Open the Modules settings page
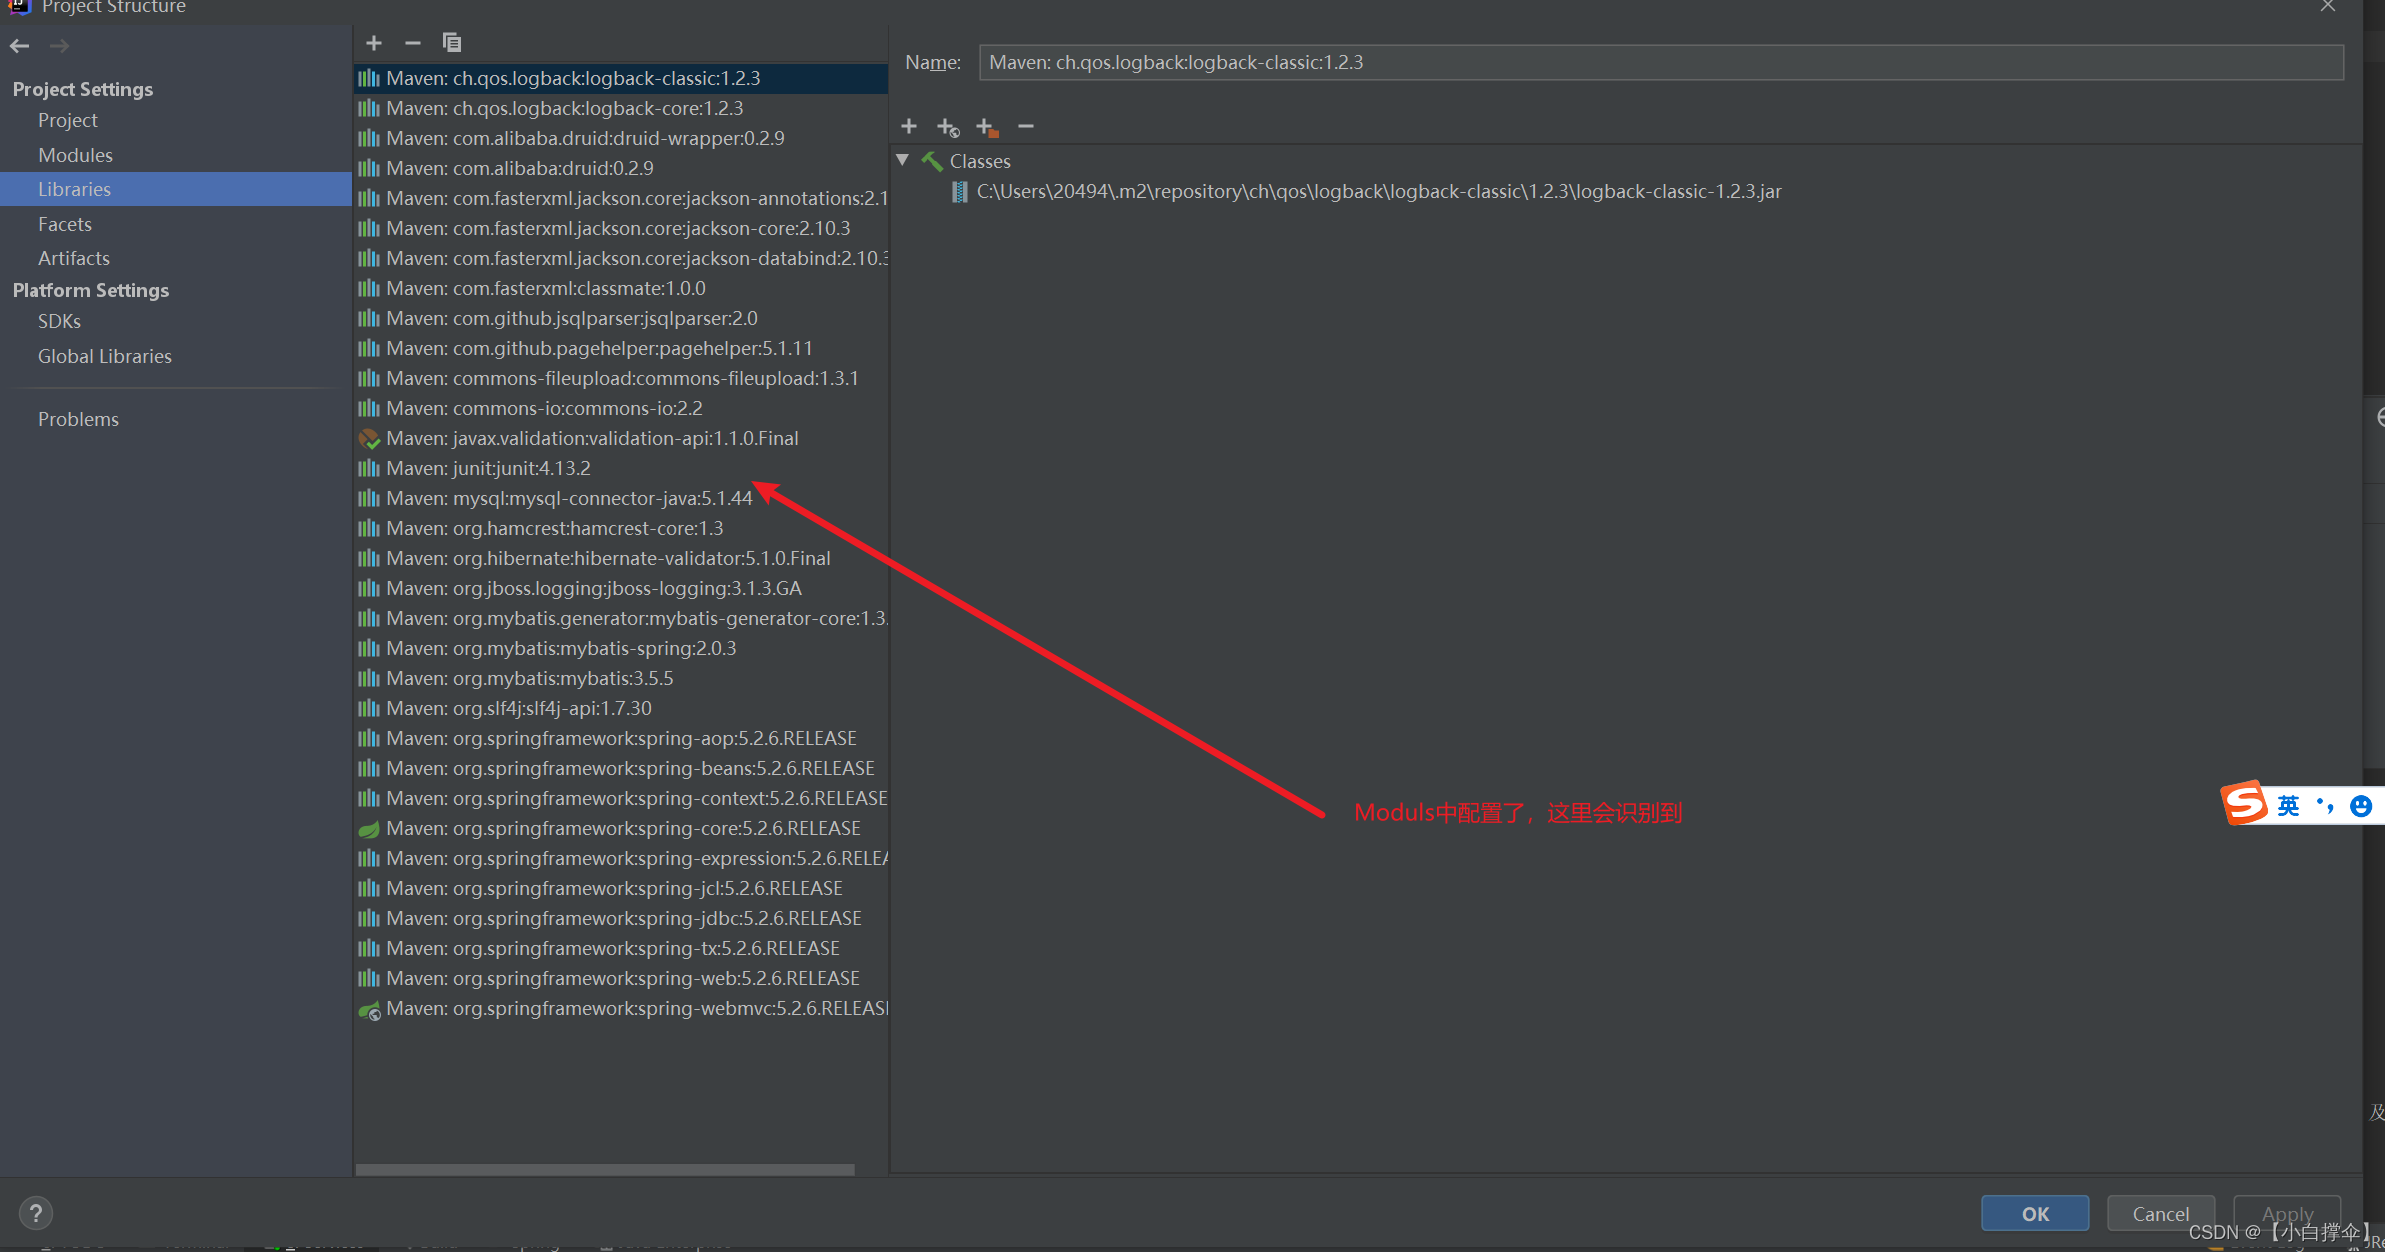 pyautogui.click(x=75, y=155)
